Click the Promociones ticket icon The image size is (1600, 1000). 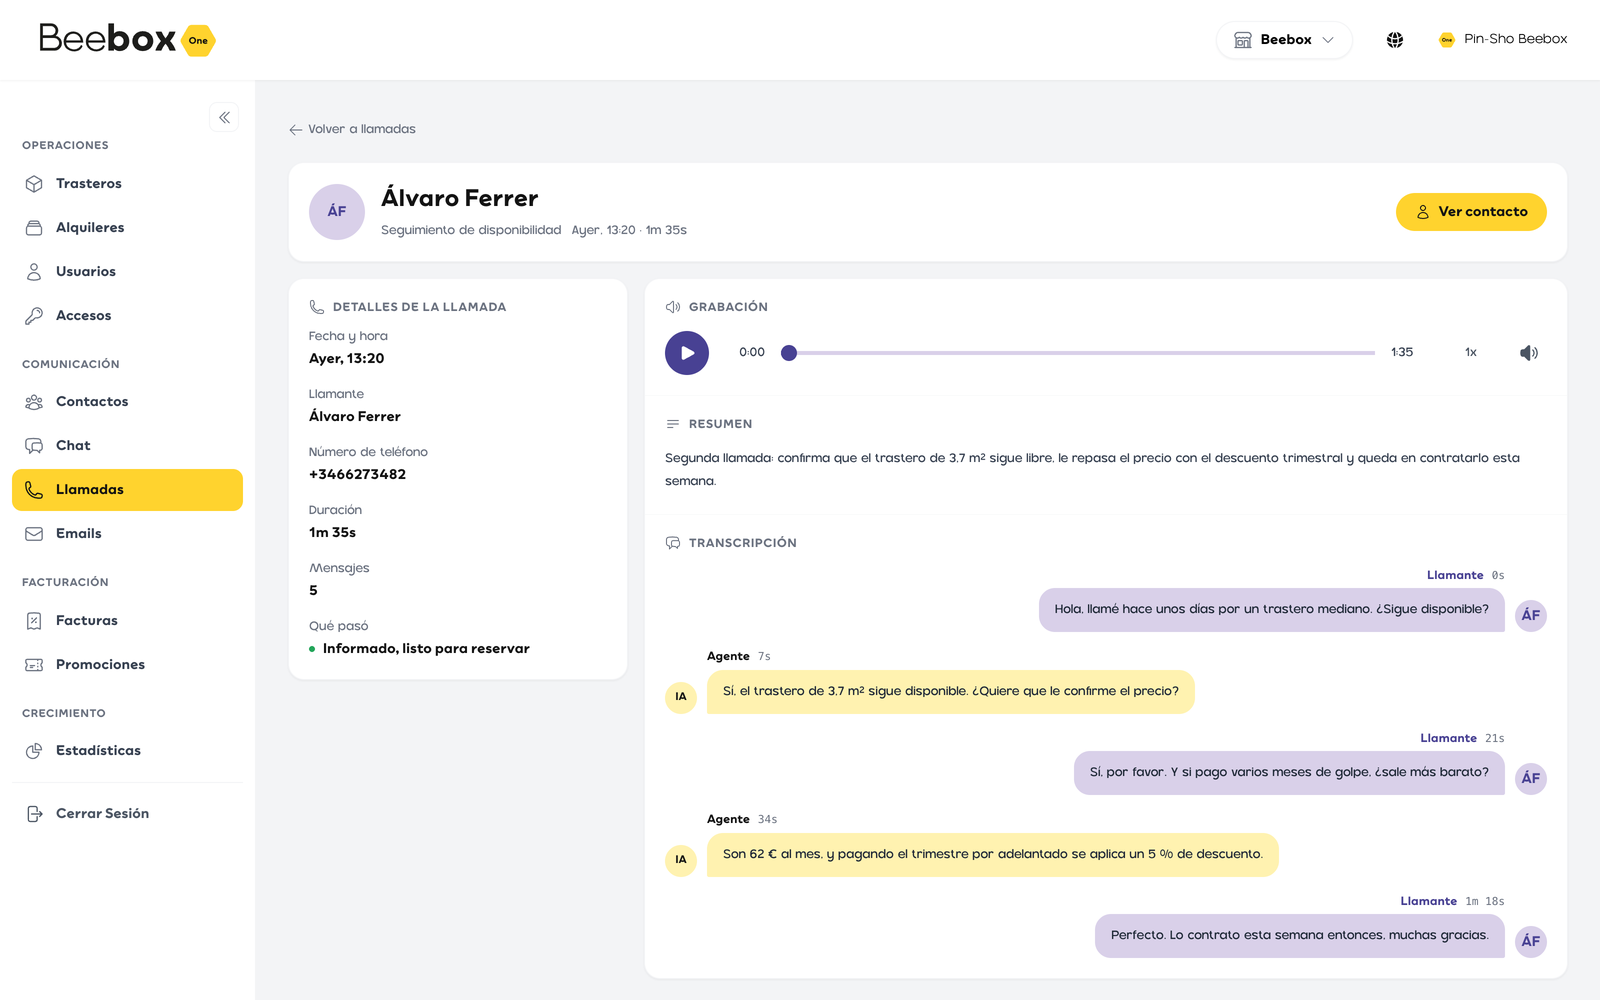tap(34, 665)
